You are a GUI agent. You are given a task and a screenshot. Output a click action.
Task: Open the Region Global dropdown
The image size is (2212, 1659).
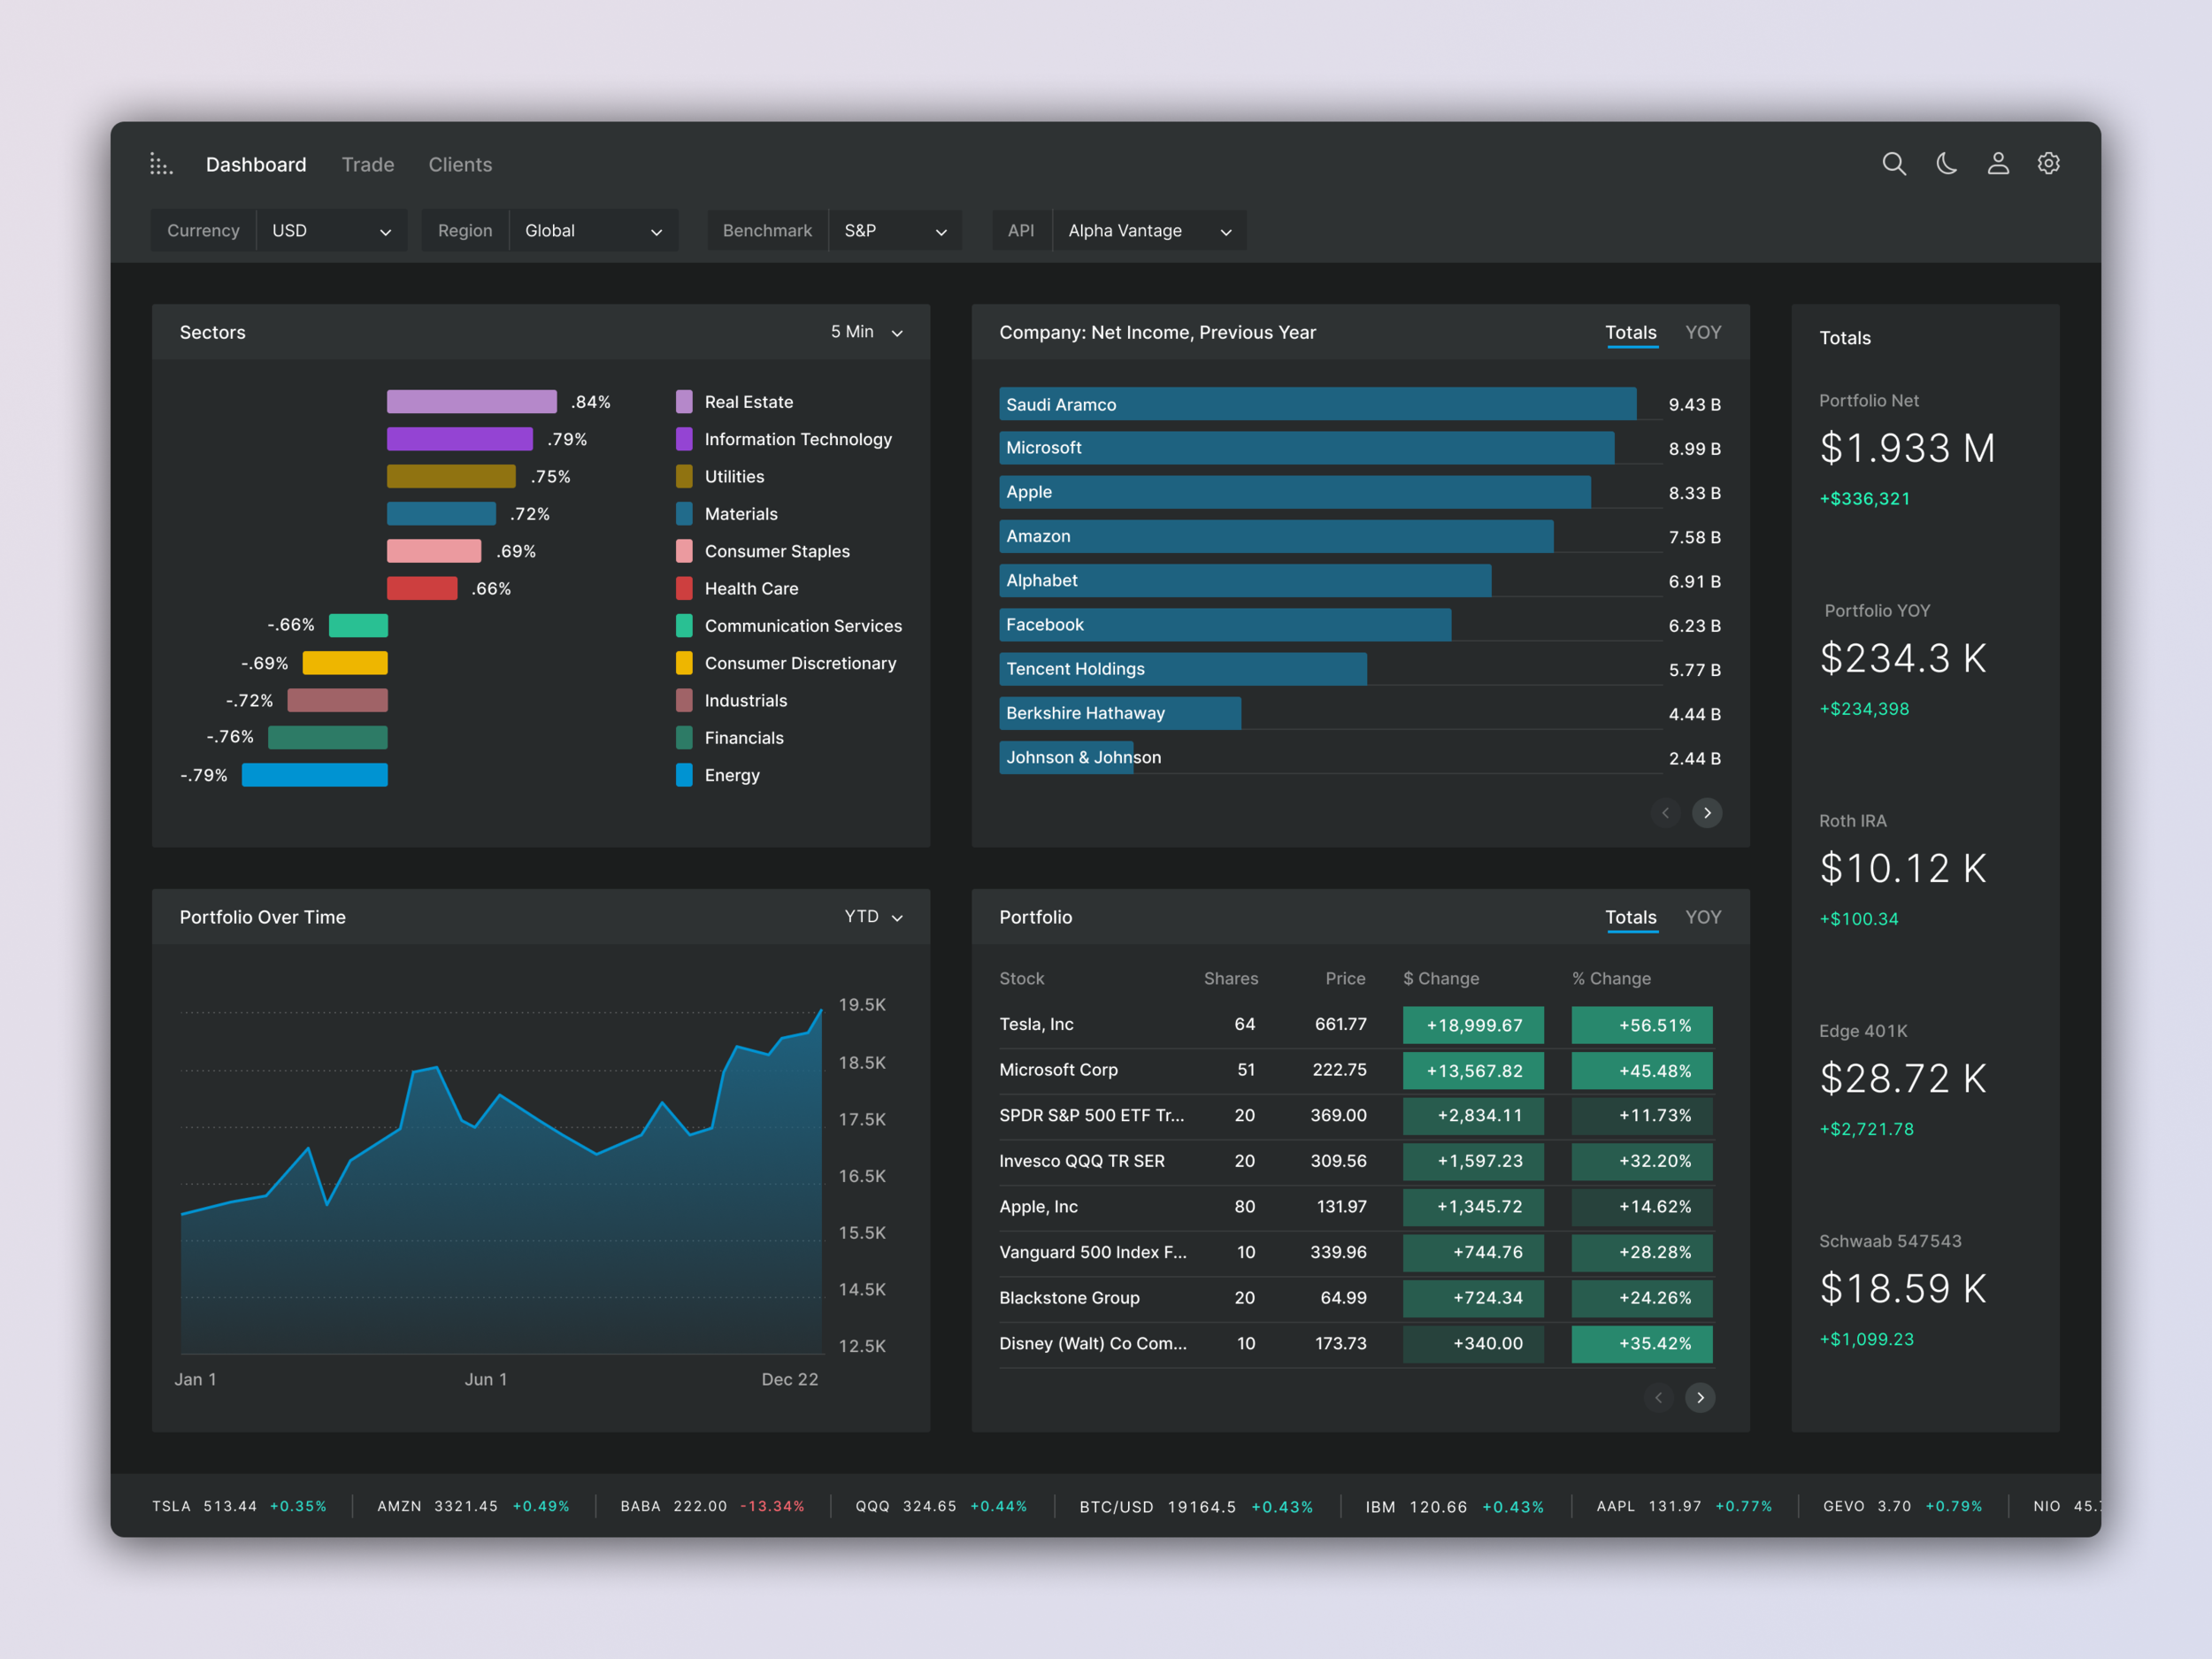coord(593,231)
